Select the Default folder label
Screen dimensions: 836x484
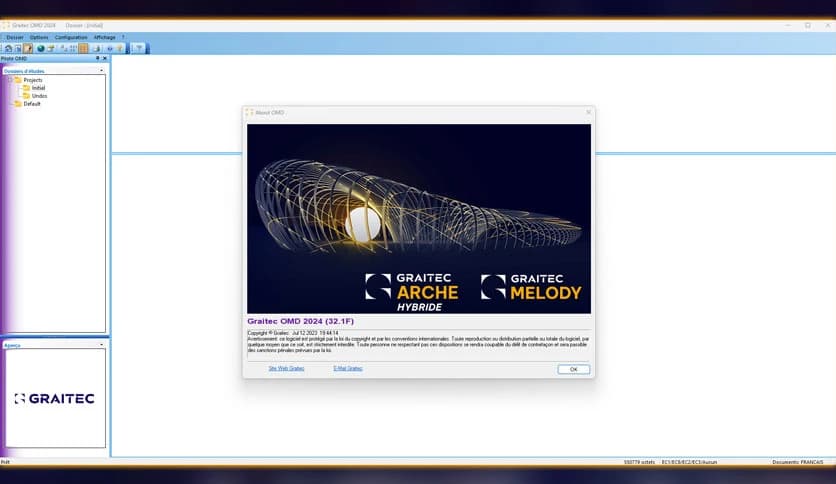point(32,104)
